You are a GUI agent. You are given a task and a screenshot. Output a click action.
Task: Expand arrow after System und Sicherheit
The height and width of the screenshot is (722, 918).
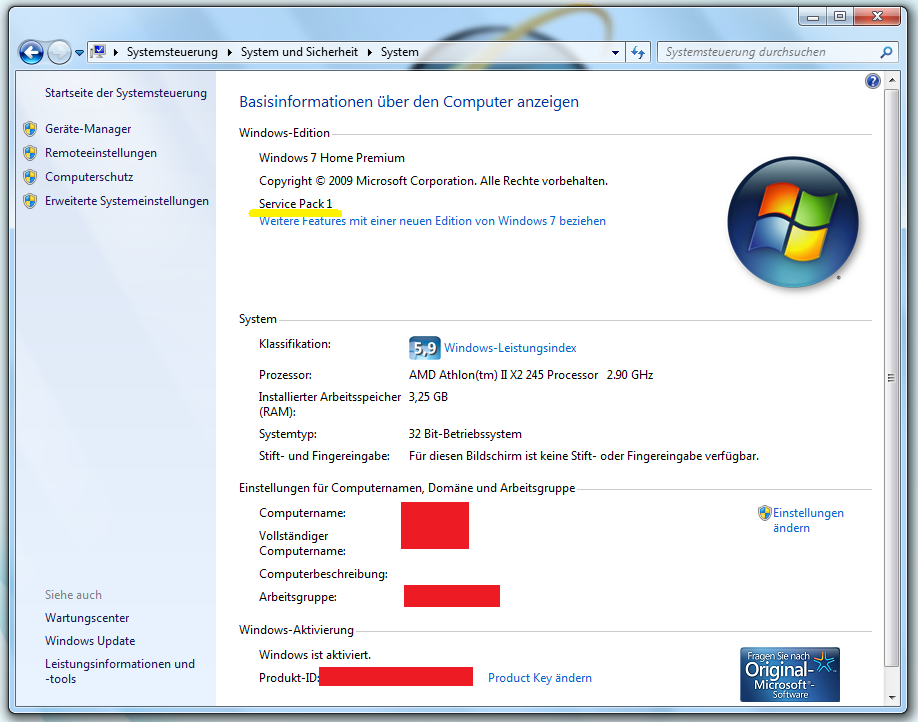pos(369,52)
